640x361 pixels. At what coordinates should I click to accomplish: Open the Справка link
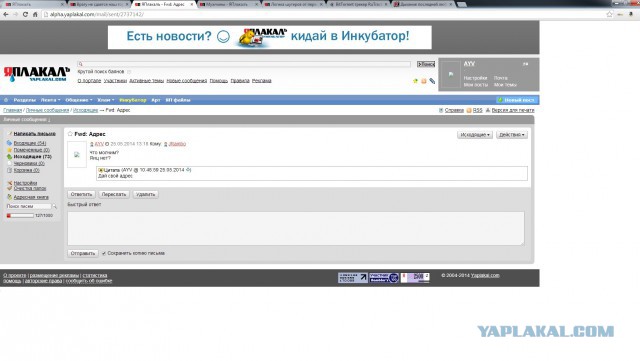pos(454,110)
